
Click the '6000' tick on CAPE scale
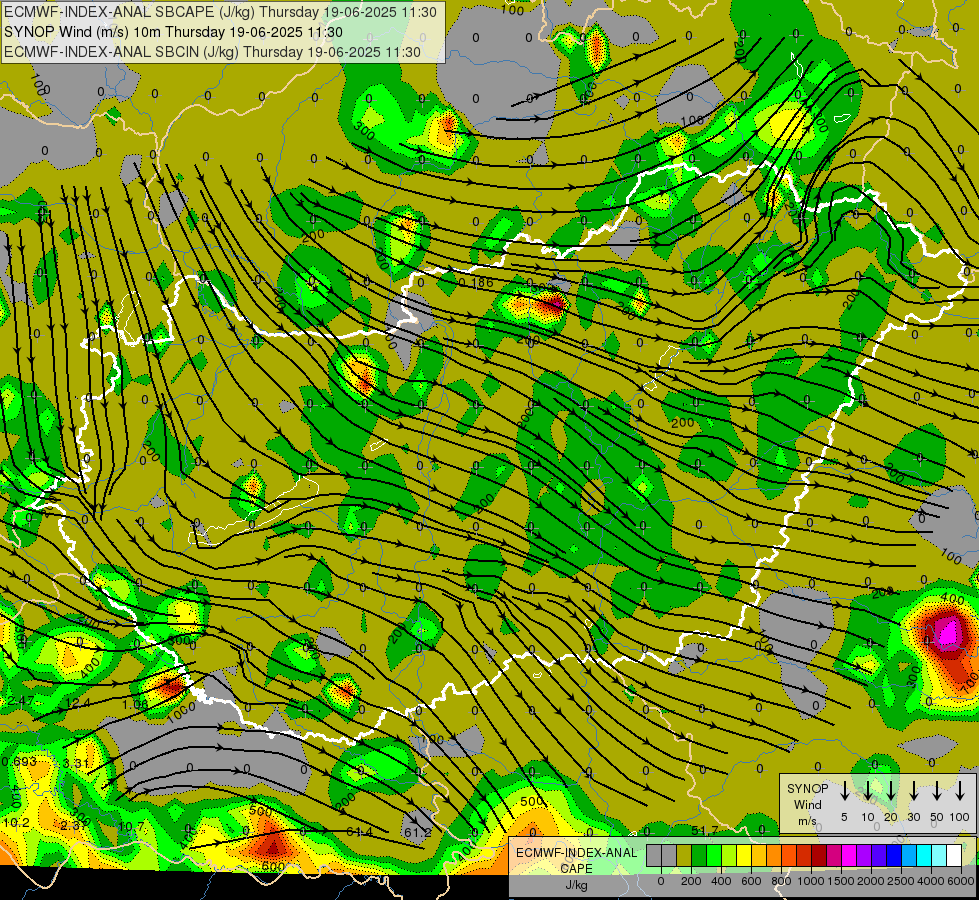960,881
